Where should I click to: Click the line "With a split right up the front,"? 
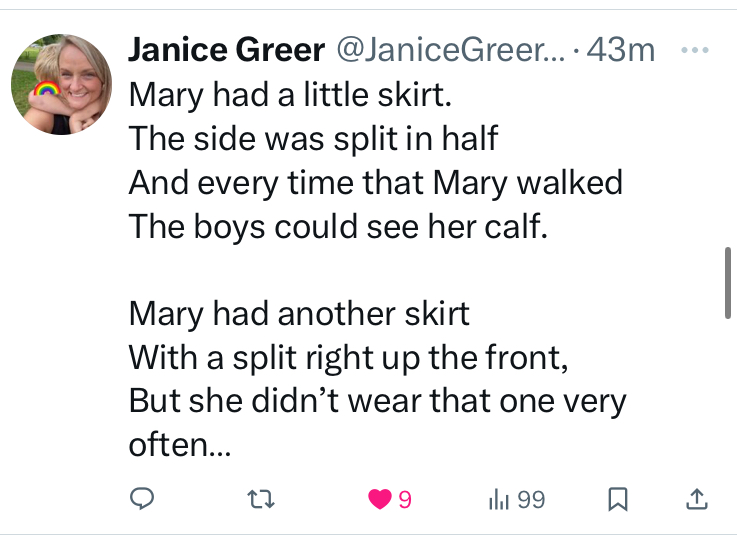click(349, 358)
